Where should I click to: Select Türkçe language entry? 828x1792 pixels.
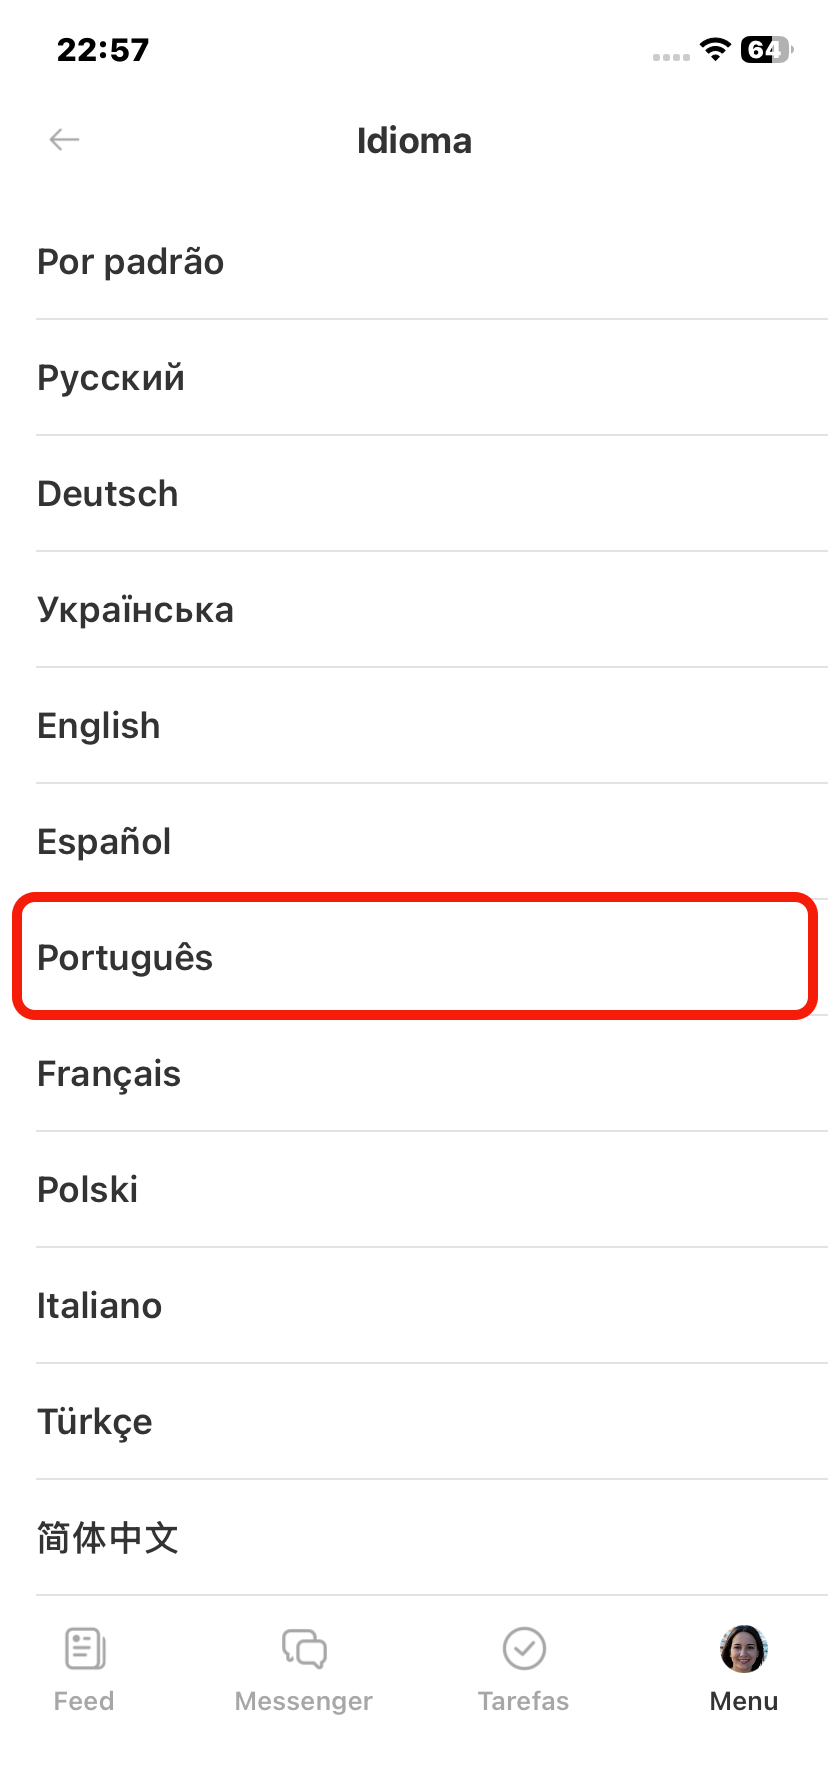point(95,1422)
